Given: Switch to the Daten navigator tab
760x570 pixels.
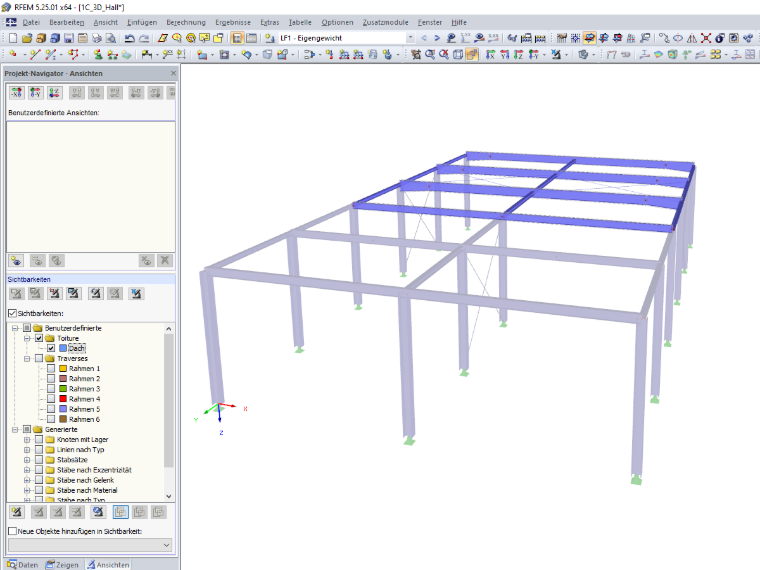Looking at the screenshot, I should pos(23,565).
